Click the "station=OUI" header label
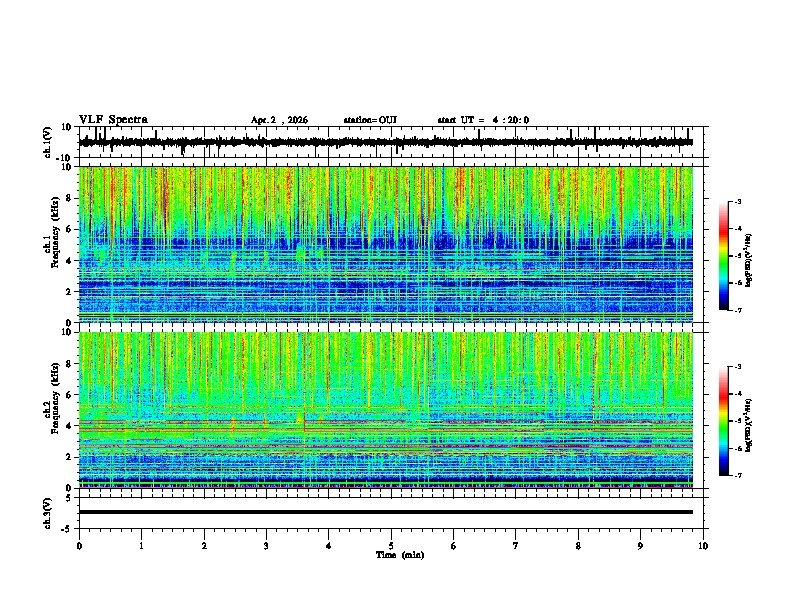The height and width of the screenshot is (612, 792). coord(370,120)
